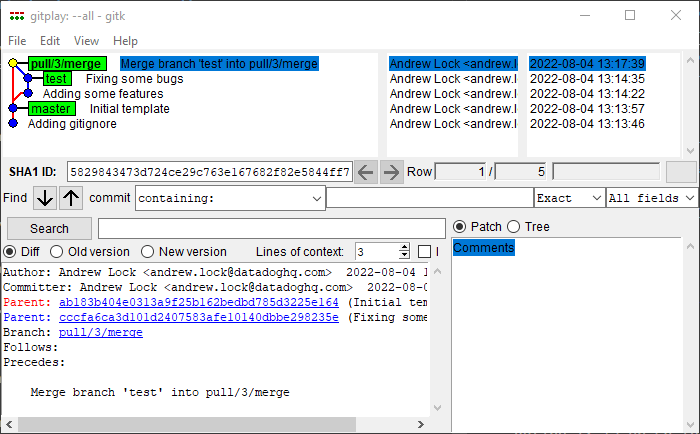Image resolution: width=700 pixels, height=434 pixels.
Task: Click the total rows field showing 5
Action: 521,171
